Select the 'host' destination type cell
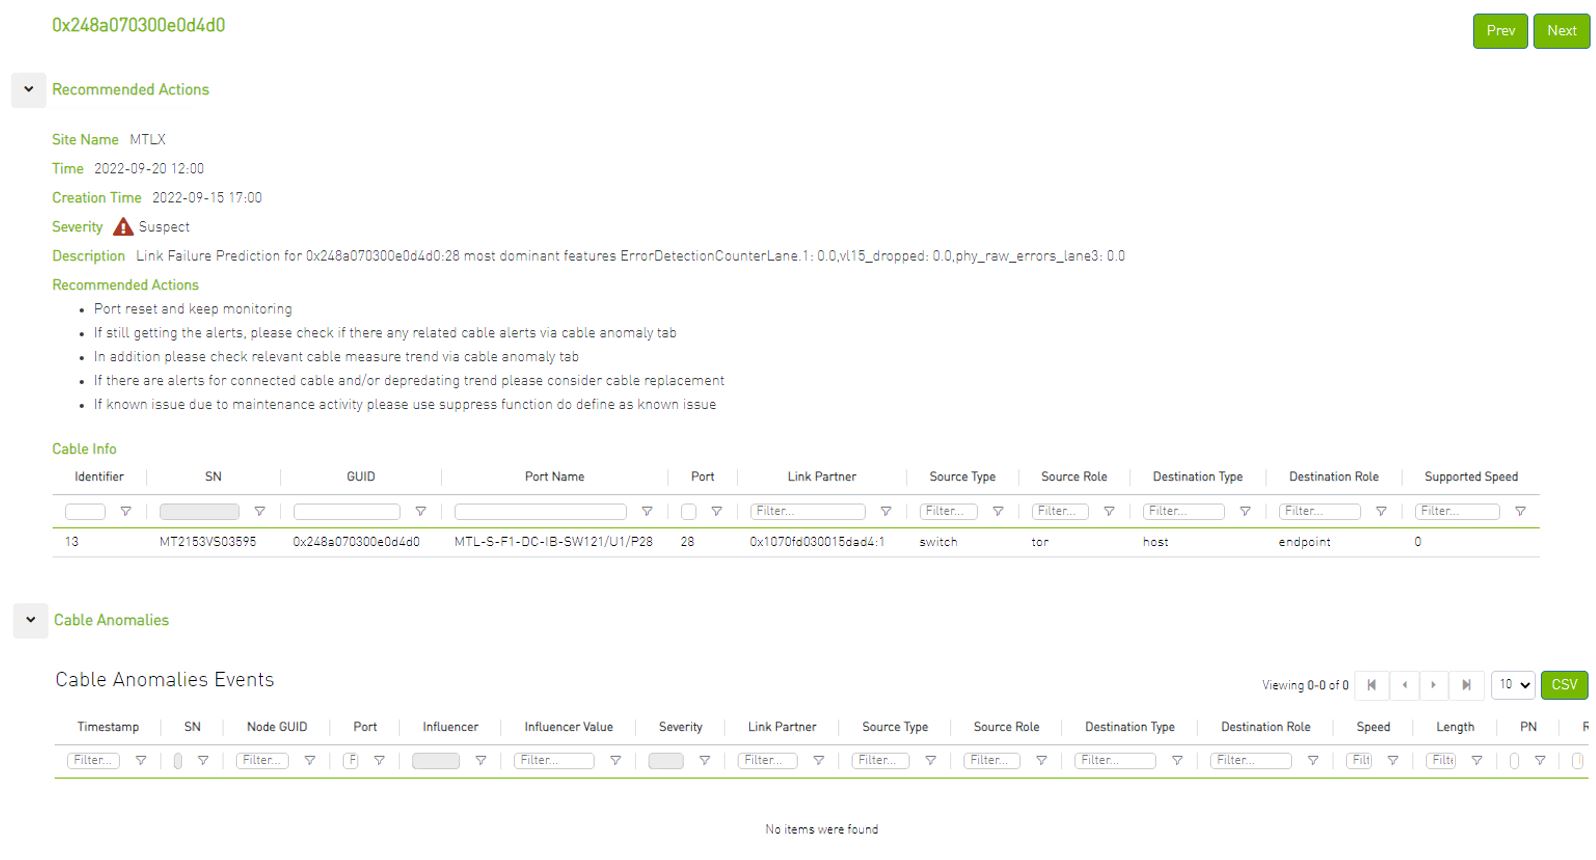 (1155, 542)
